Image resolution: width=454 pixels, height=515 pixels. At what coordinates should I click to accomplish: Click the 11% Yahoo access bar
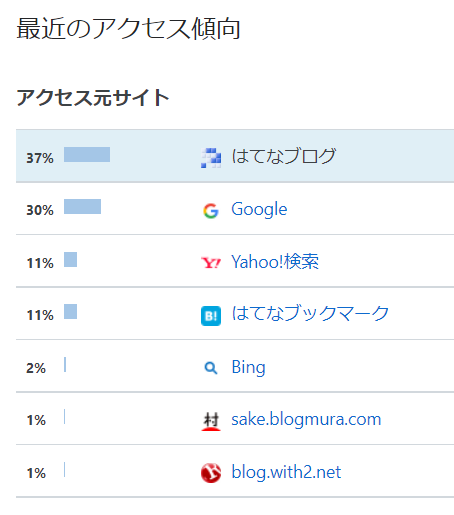click(x=70, y=259)
